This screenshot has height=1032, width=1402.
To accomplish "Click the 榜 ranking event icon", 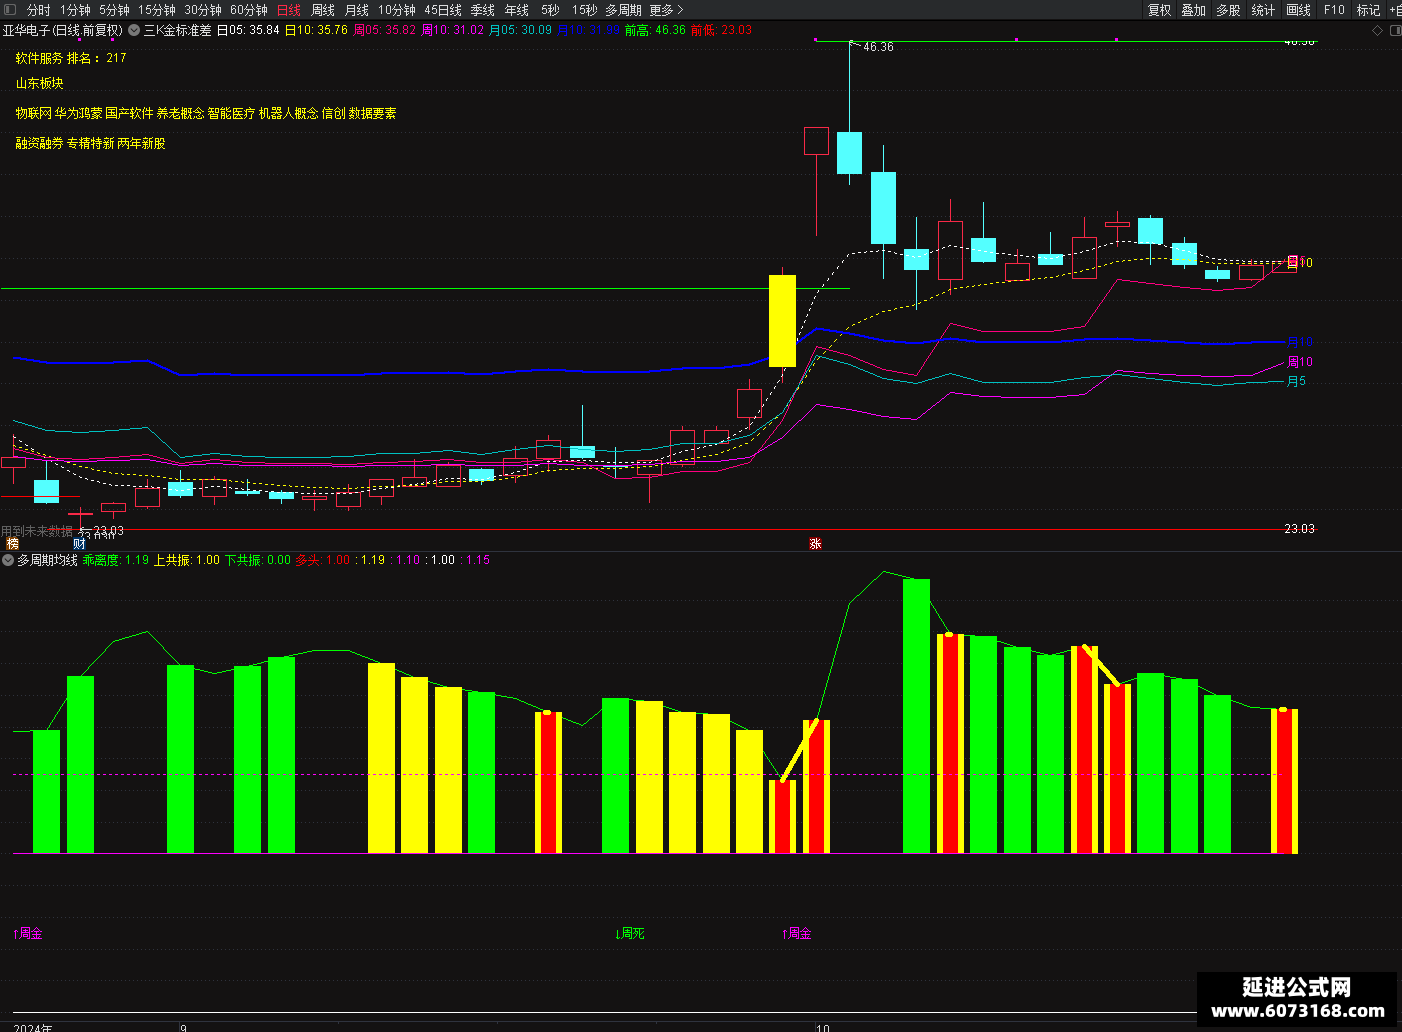I will click(12, 544).
